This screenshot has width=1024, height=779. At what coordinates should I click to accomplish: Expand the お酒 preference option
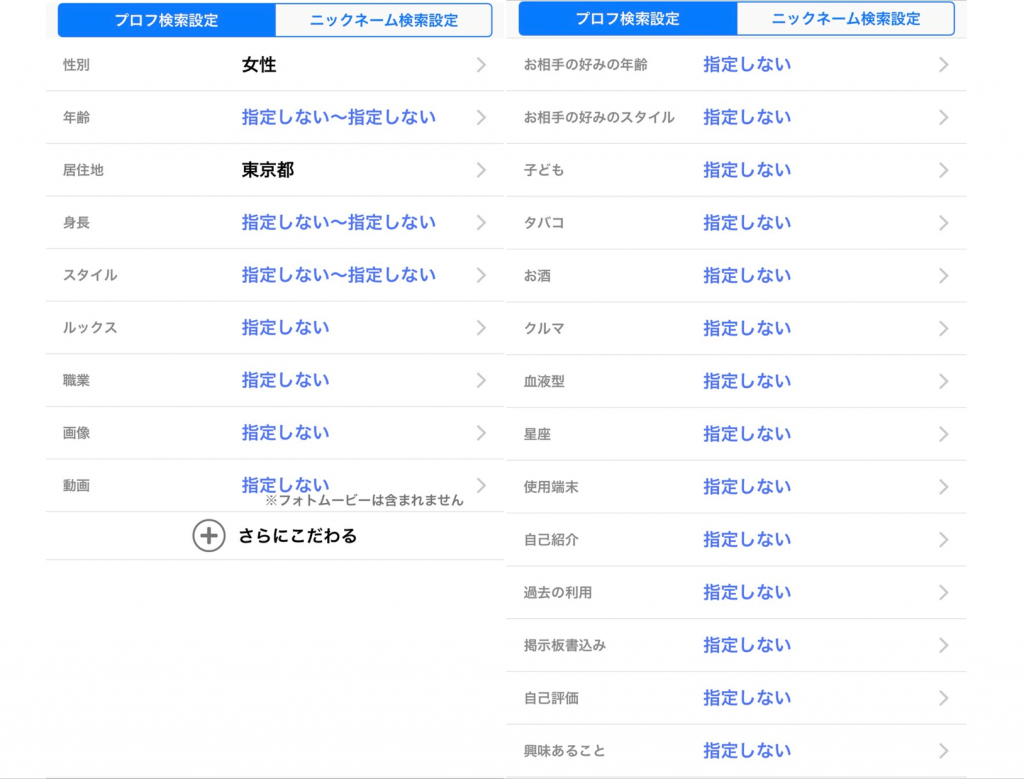[x=746, y=276]
